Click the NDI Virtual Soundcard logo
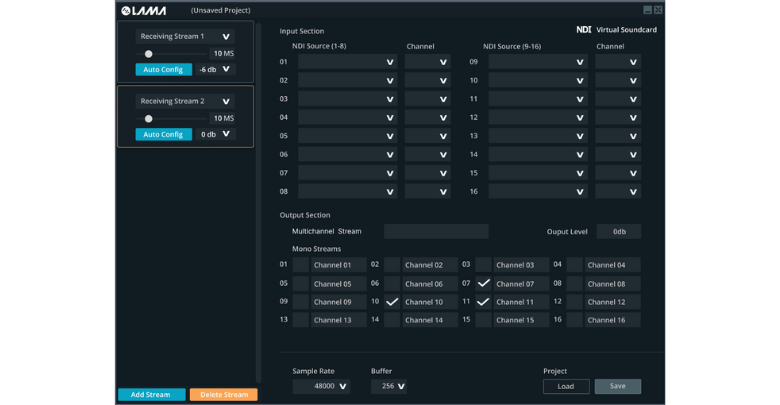Screen dimensions: 780x405 [616, 30]
